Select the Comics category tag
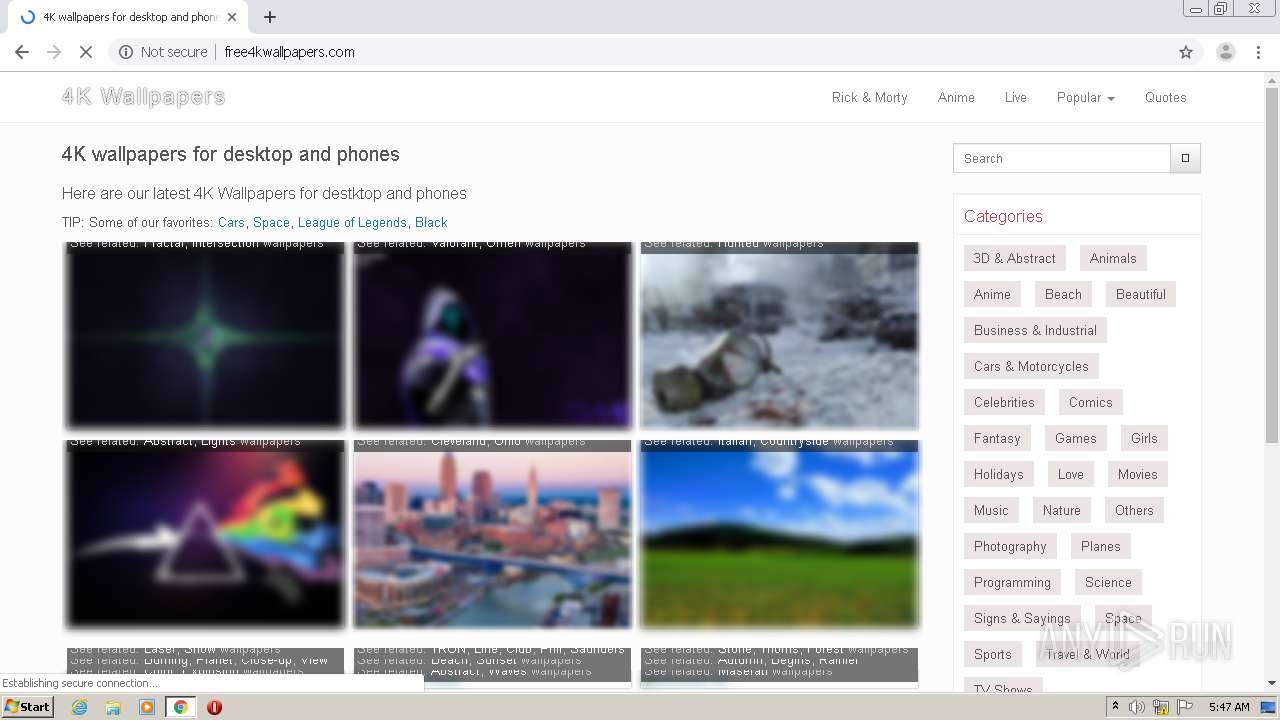The height and width of the screenshot is (720, 1280). point(1090,402)
